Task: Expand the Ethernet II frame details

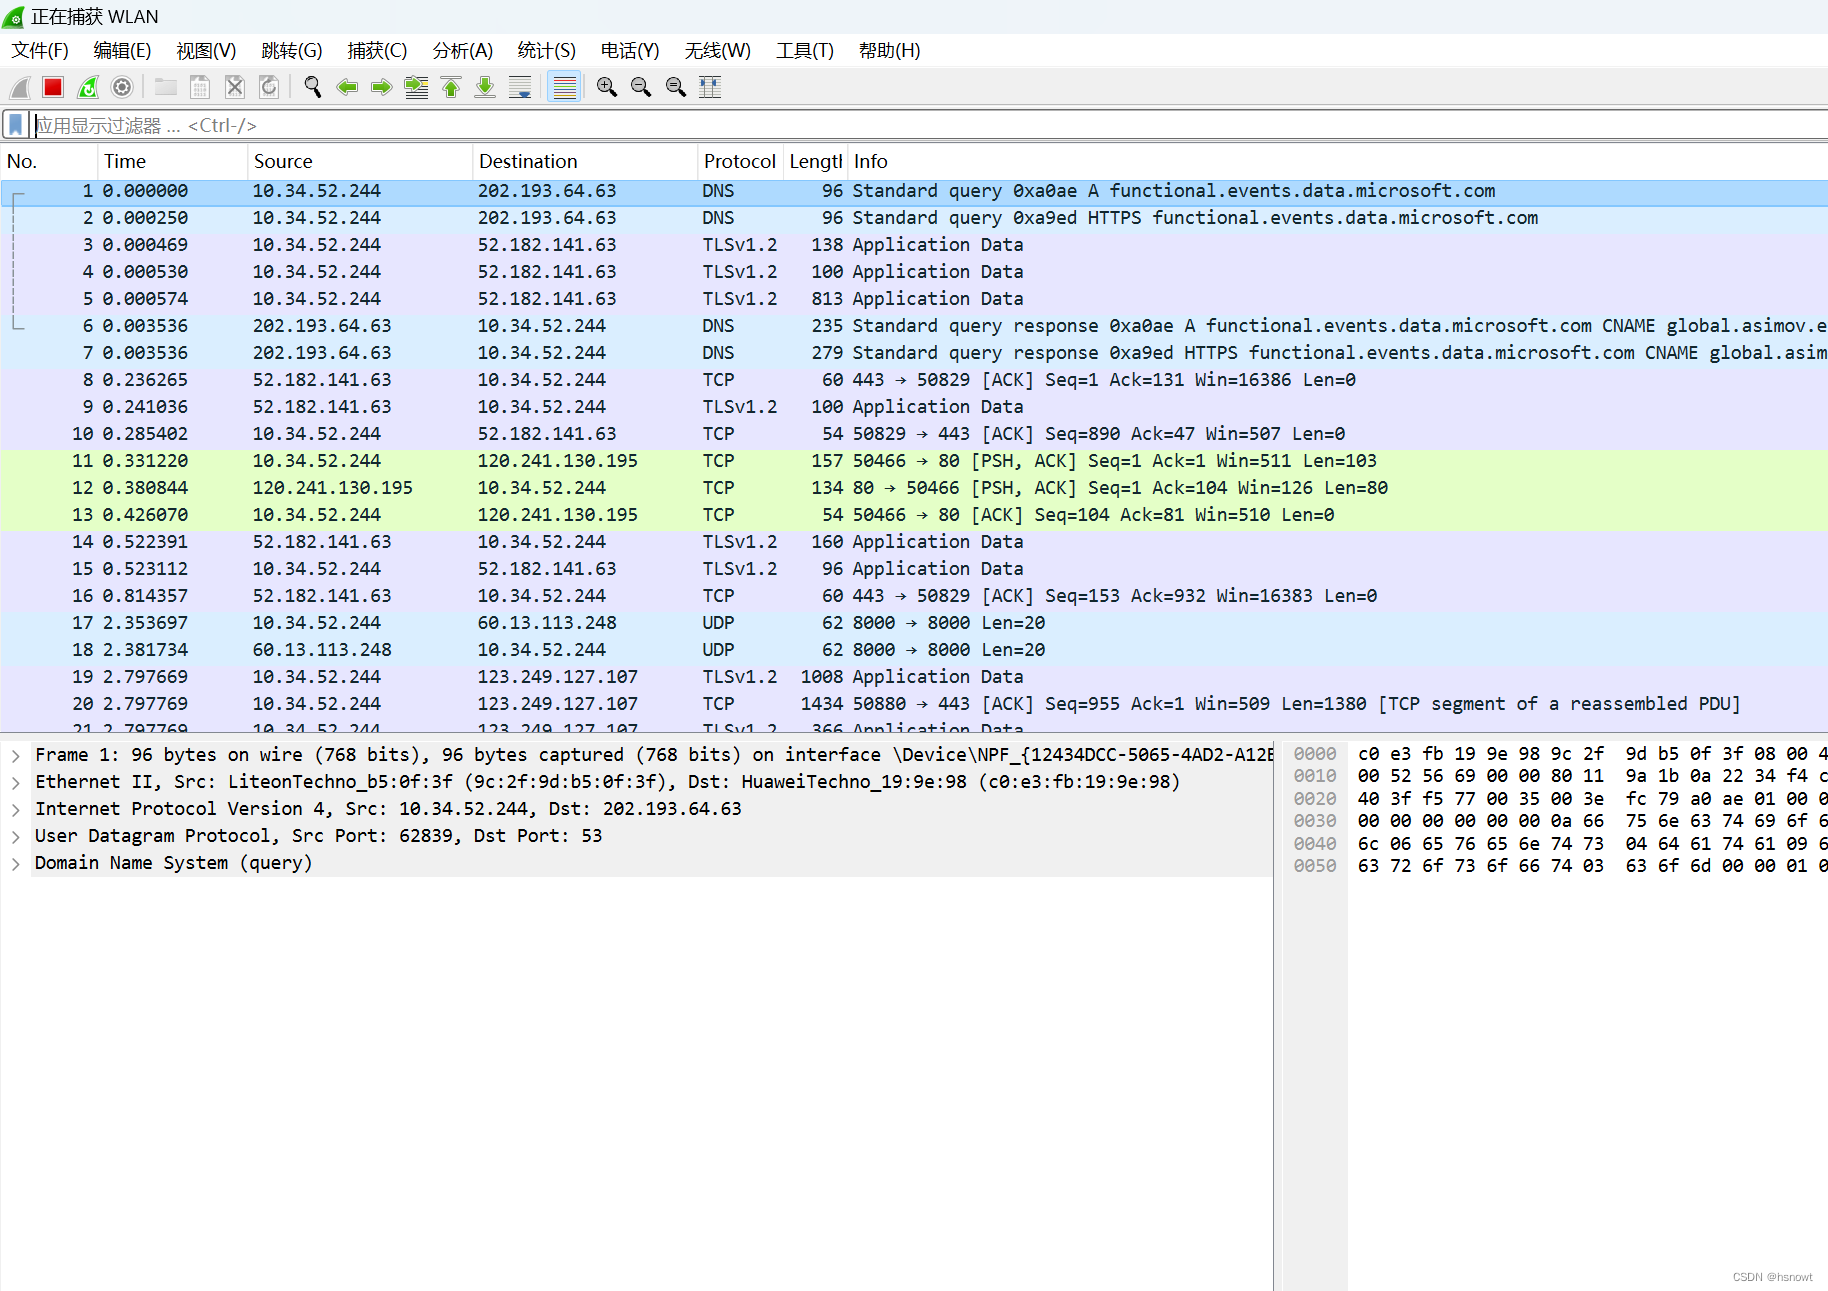Action: (x=15, y=781)
